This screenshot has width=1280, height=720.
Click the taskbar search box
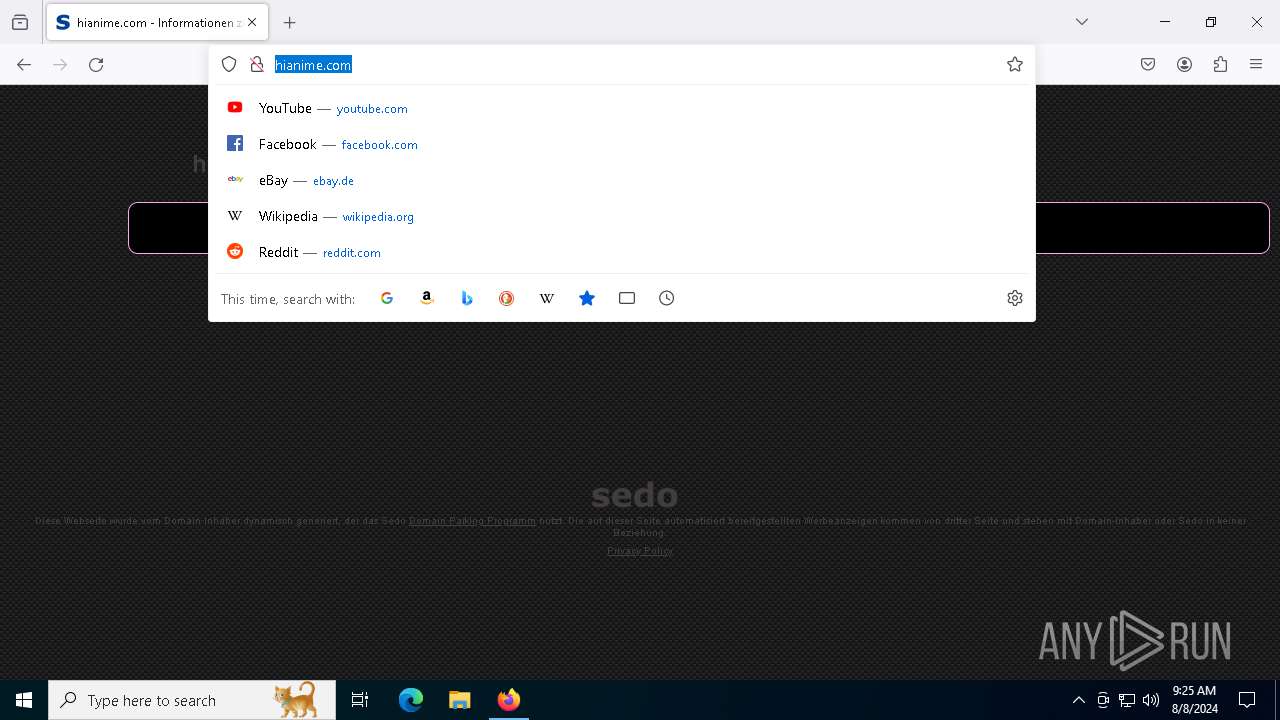click(x=192, y=700)
